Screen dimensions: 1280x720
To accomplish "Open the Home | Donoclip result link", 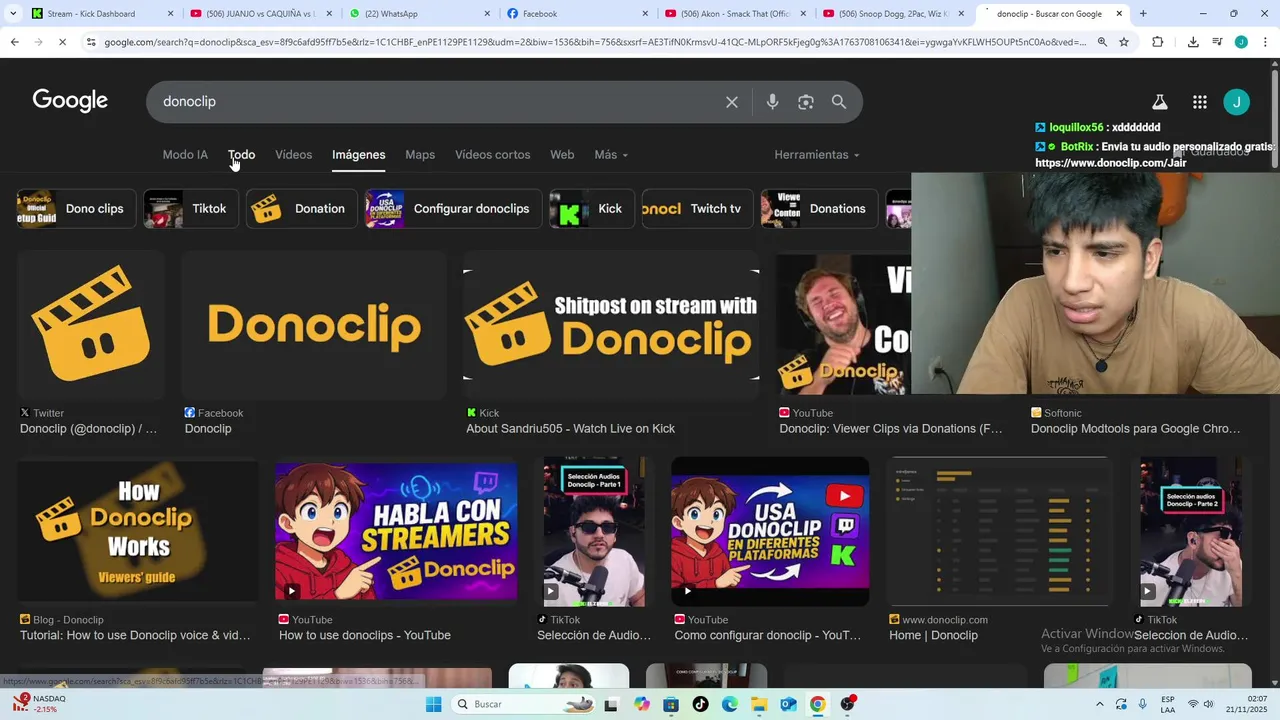I will tap(933, 636).
